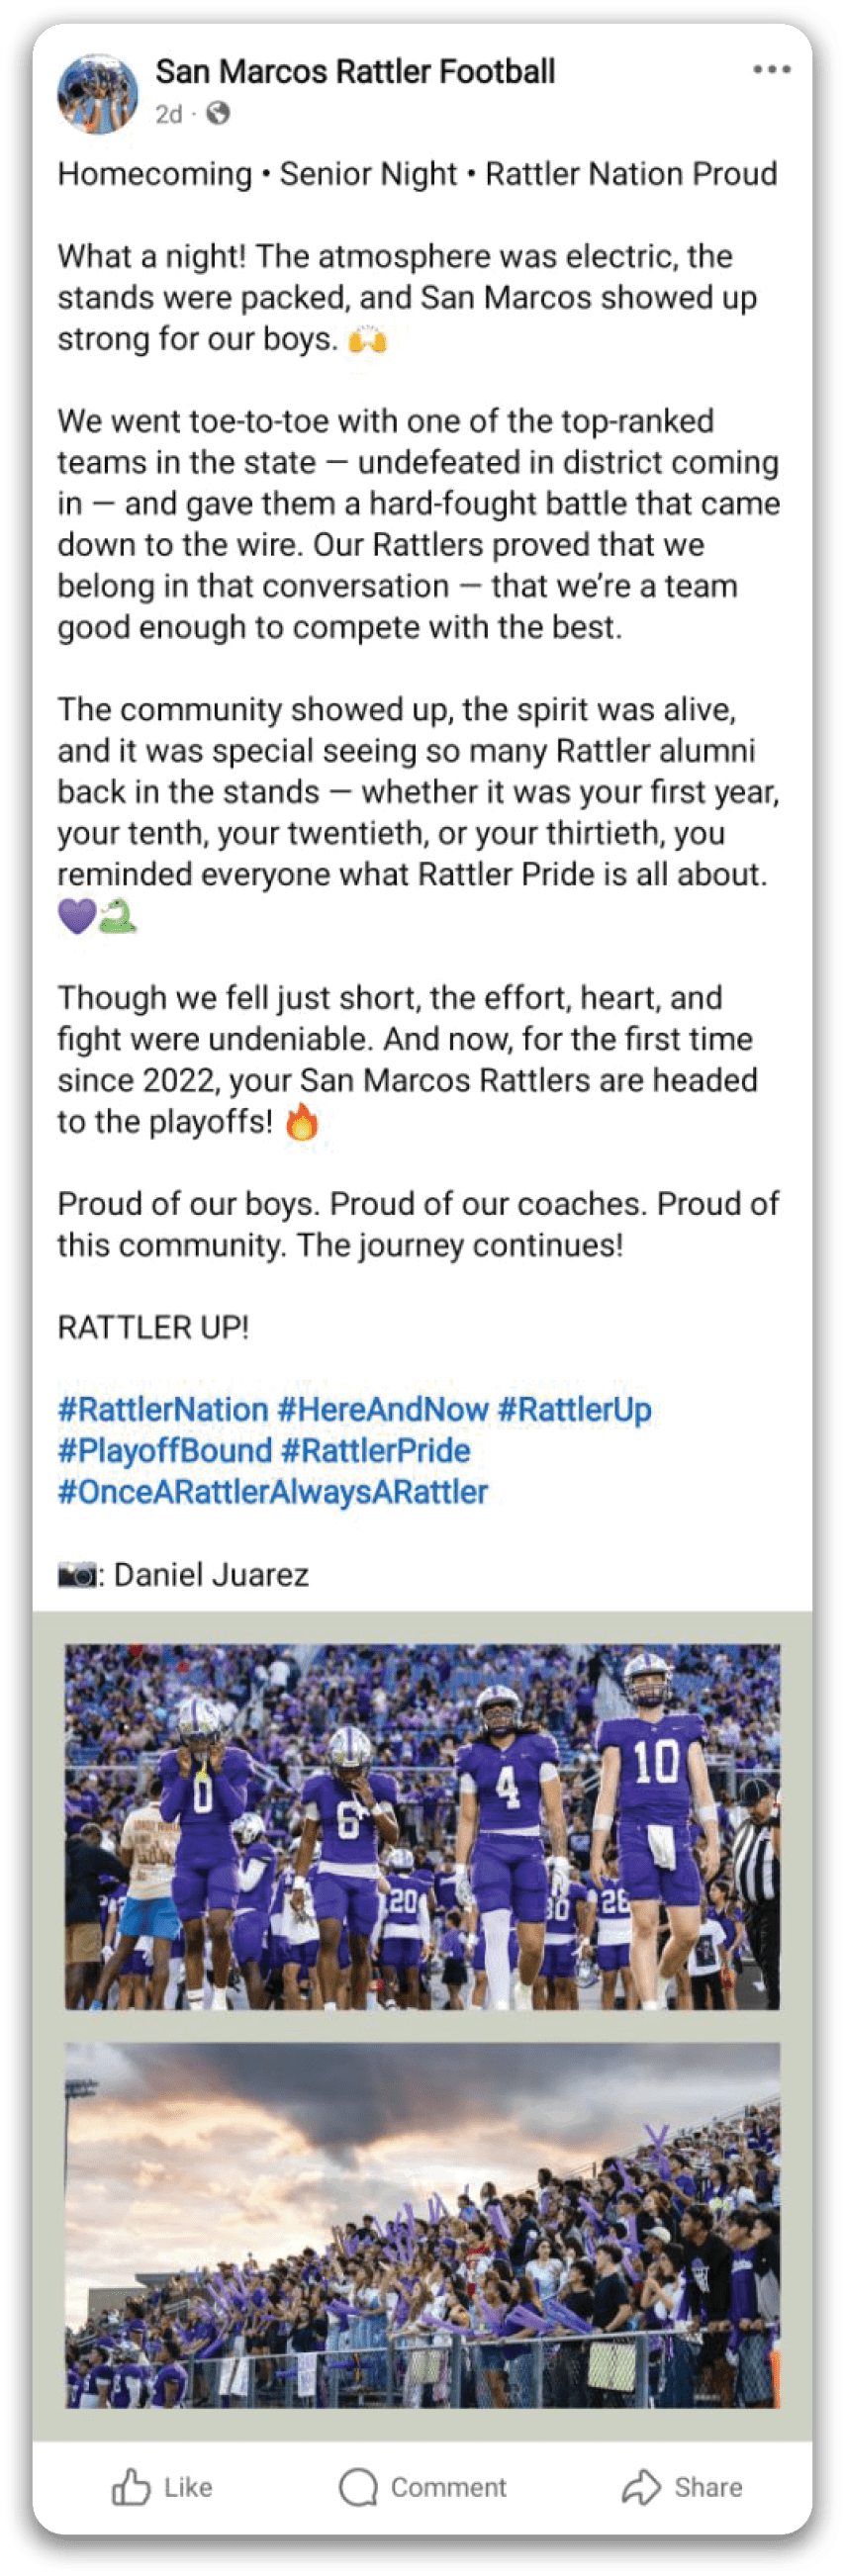Click the San Marcos Rattler Football profile picture
This screenshot has width=845, height=2576.
(97, 93)
